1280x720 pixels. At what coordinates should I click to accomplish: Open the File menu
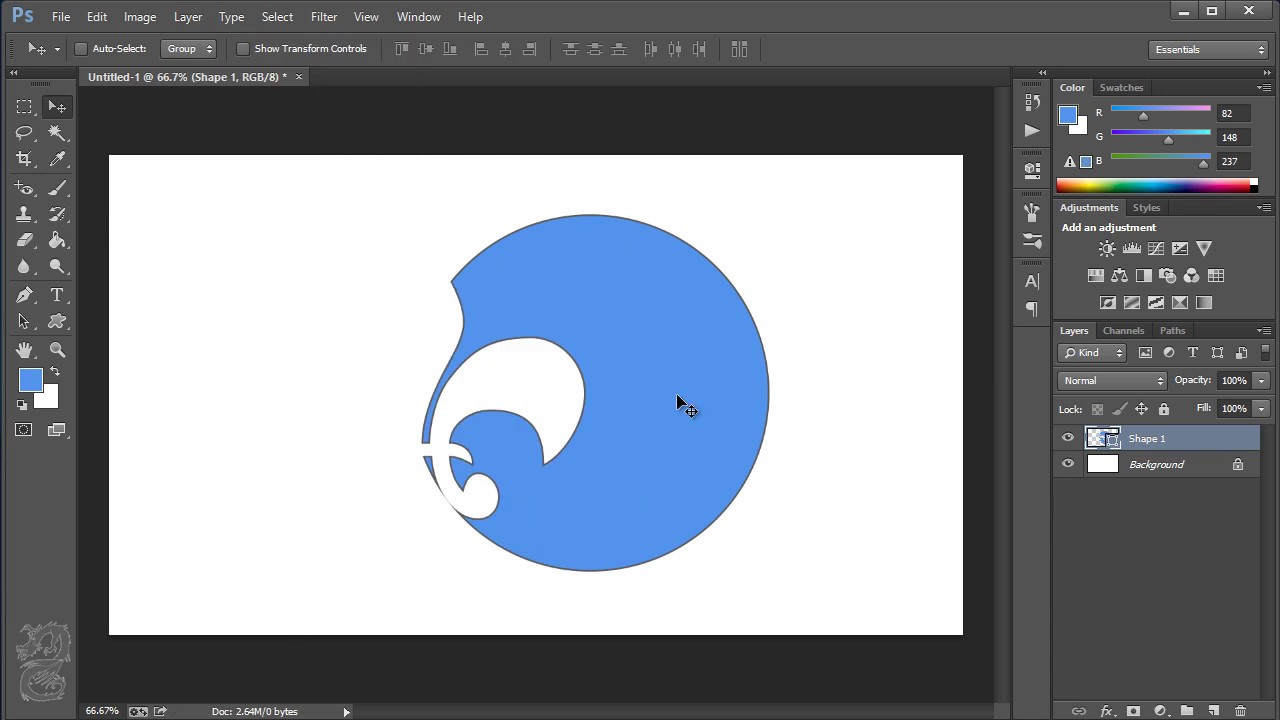61,17
